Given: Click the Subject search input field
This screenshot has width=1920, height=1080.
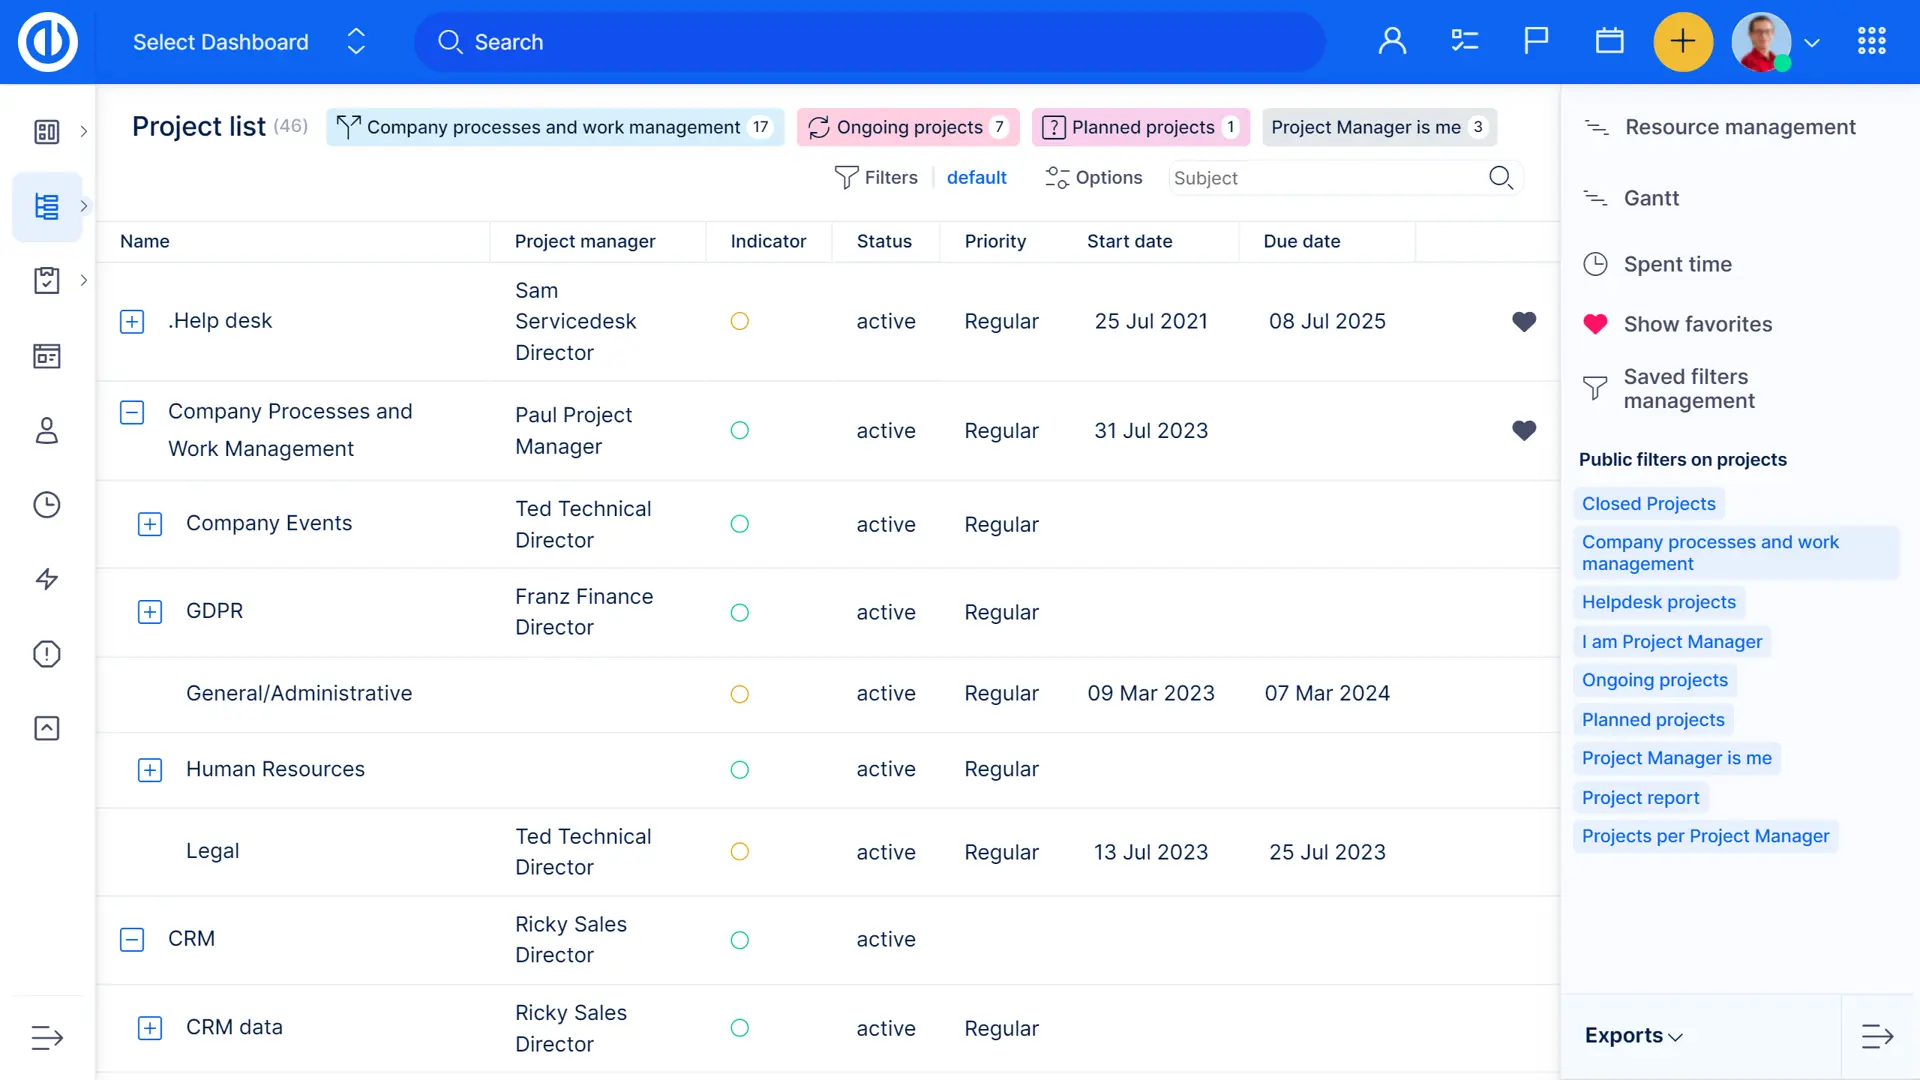Looking at the screenshot, I should 1325,178.
